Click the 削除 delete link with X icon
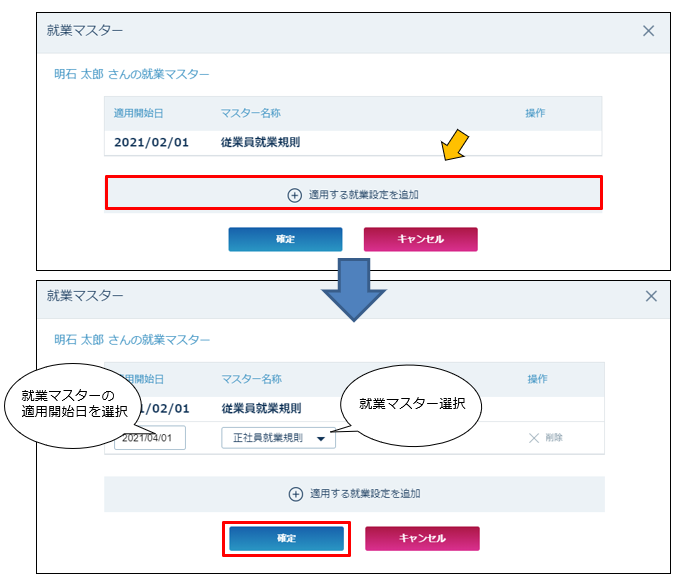The height and width of the screenshot is (582, 682). (x=545, y=438)
